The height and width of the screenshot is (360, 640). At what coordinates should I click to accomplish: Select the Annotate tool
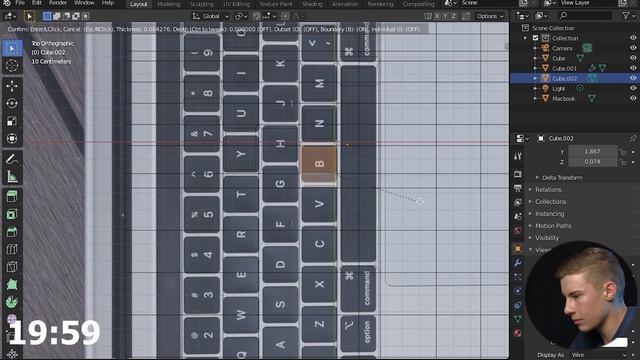point(12,159)
